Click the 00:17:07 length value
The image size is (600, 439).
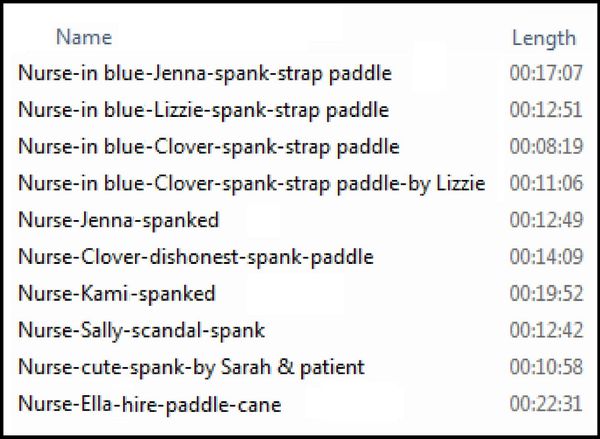click(546, 73)
